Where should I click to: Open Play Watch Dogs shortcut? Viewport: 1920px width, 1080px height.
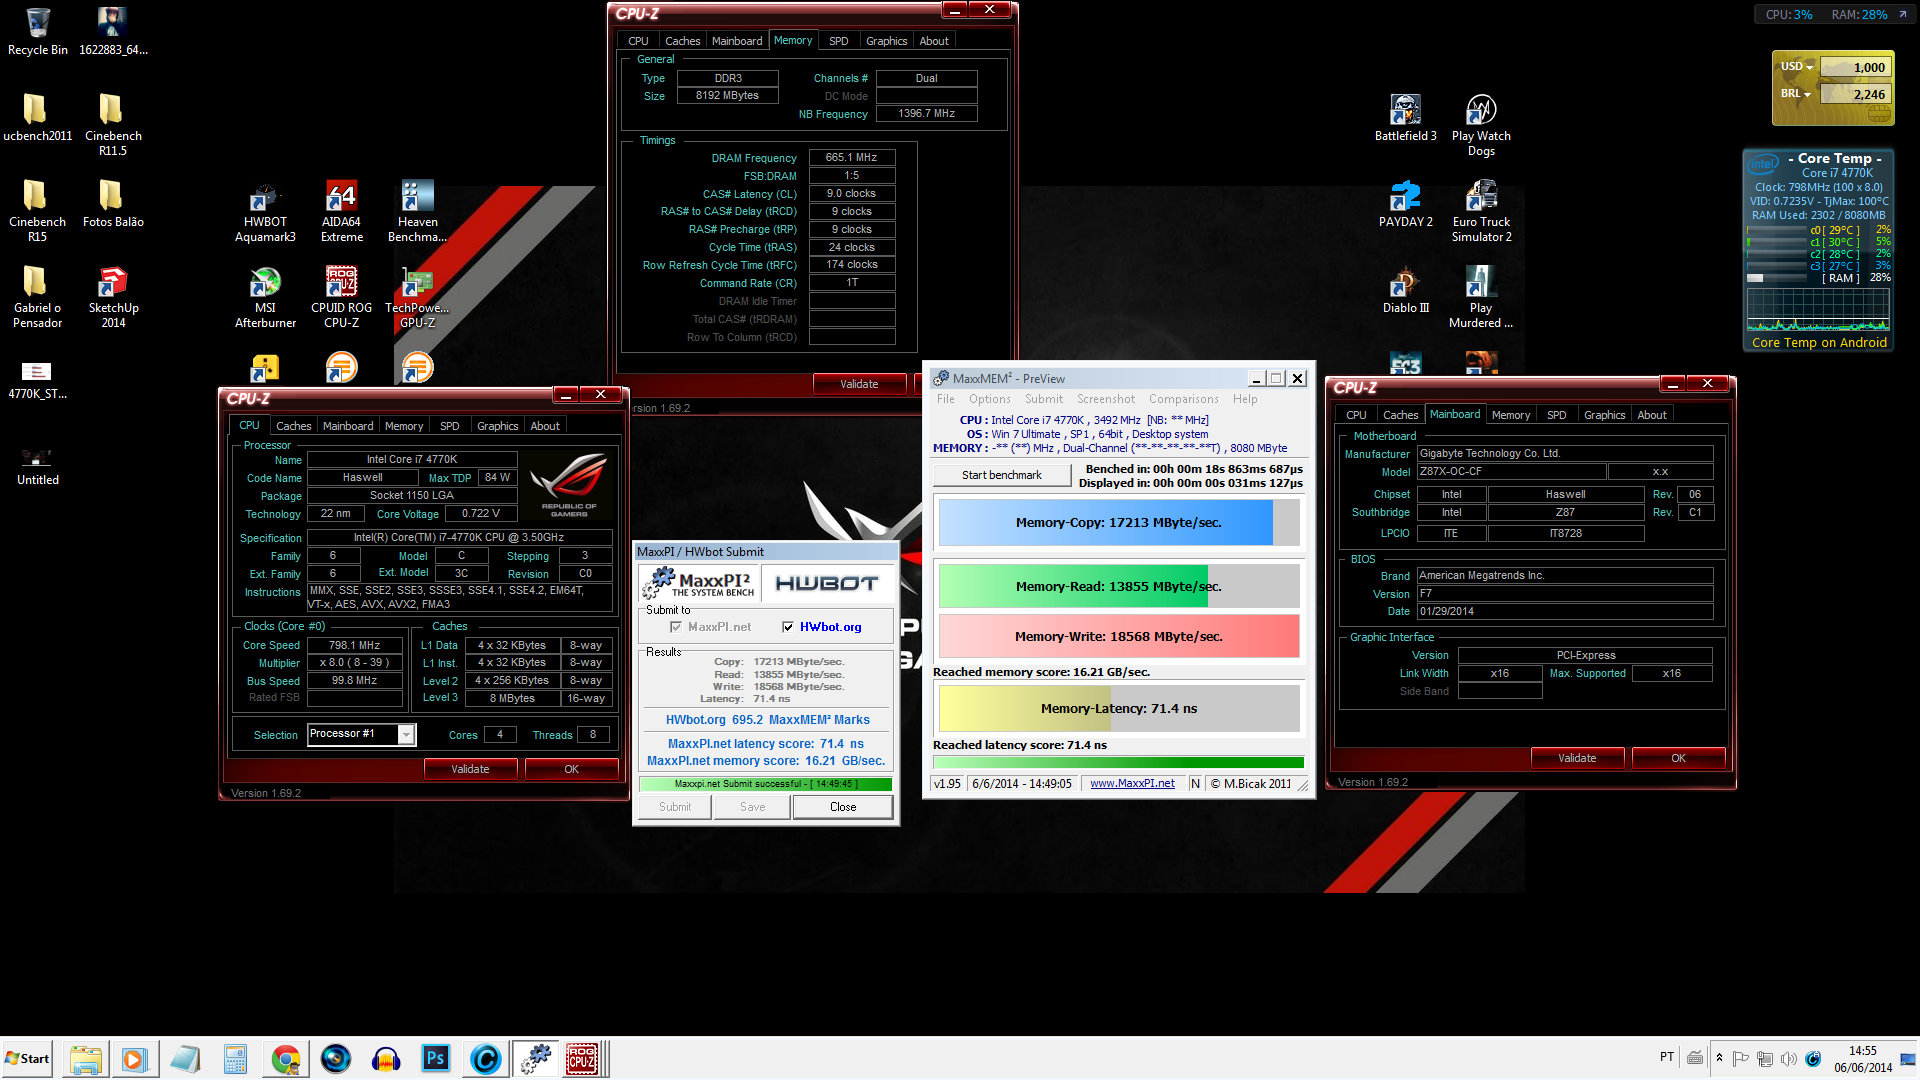1481,124
